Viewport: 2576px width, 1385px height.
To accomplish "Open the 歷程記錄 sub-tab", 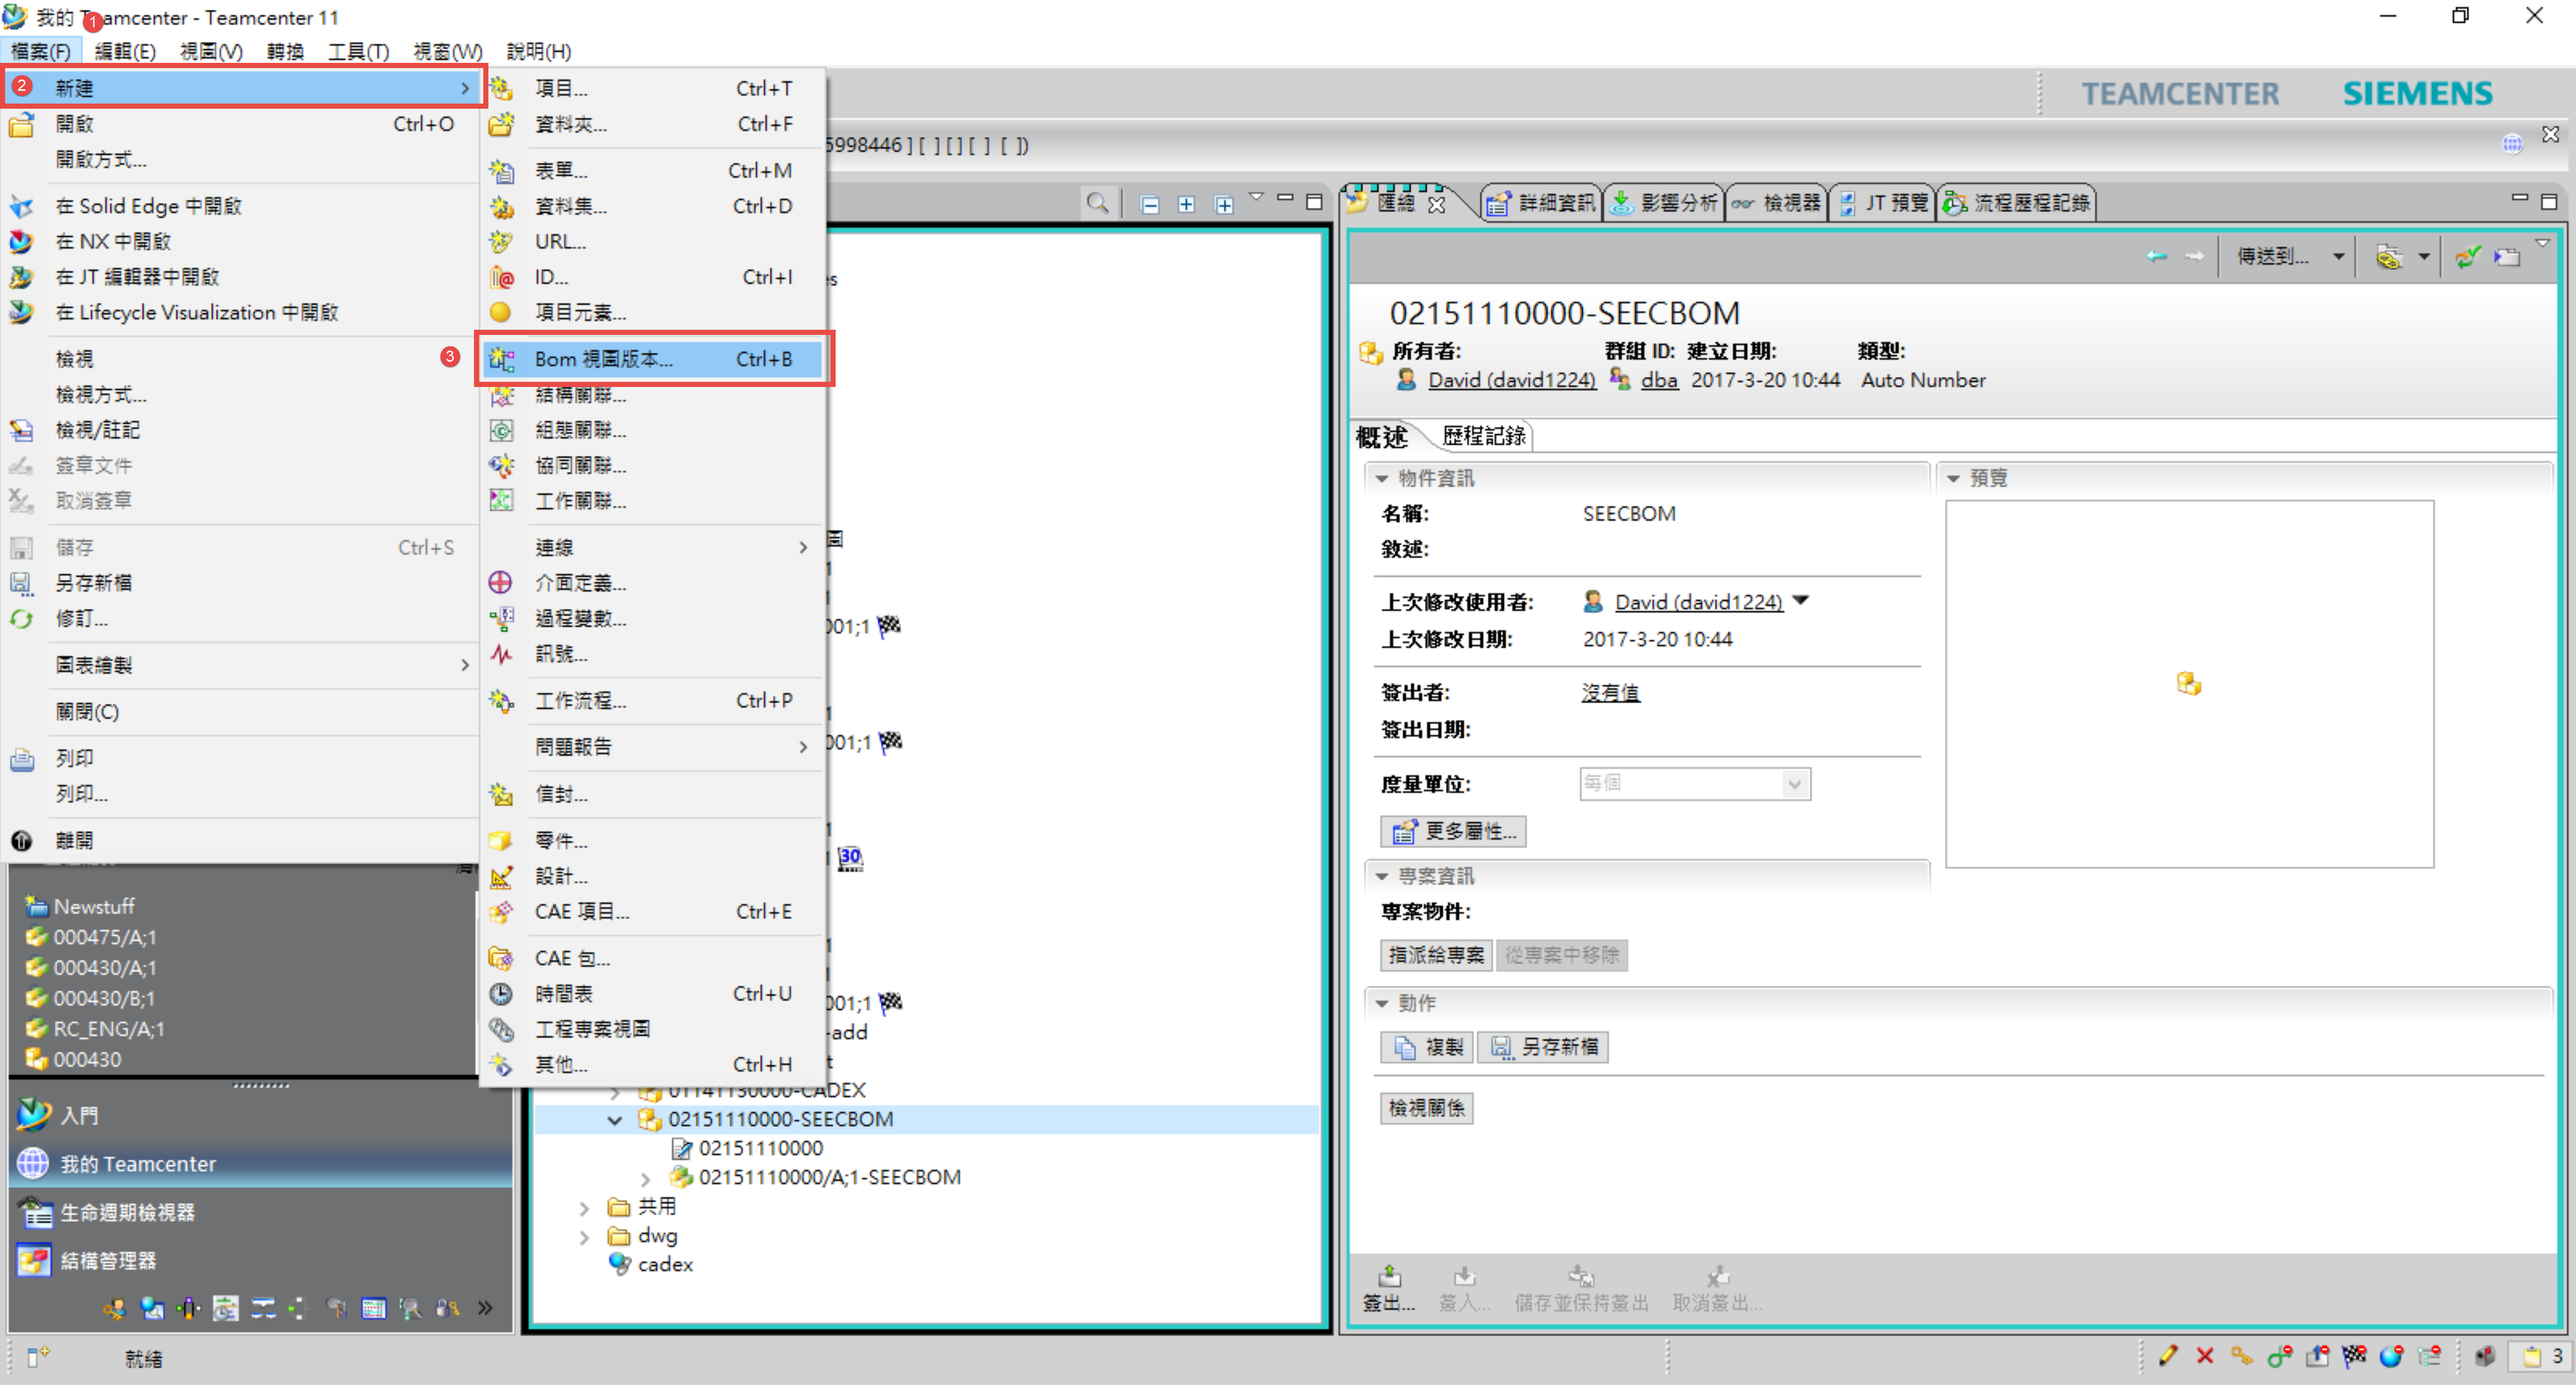I will pyautogui.click(x=1484, y=436).
